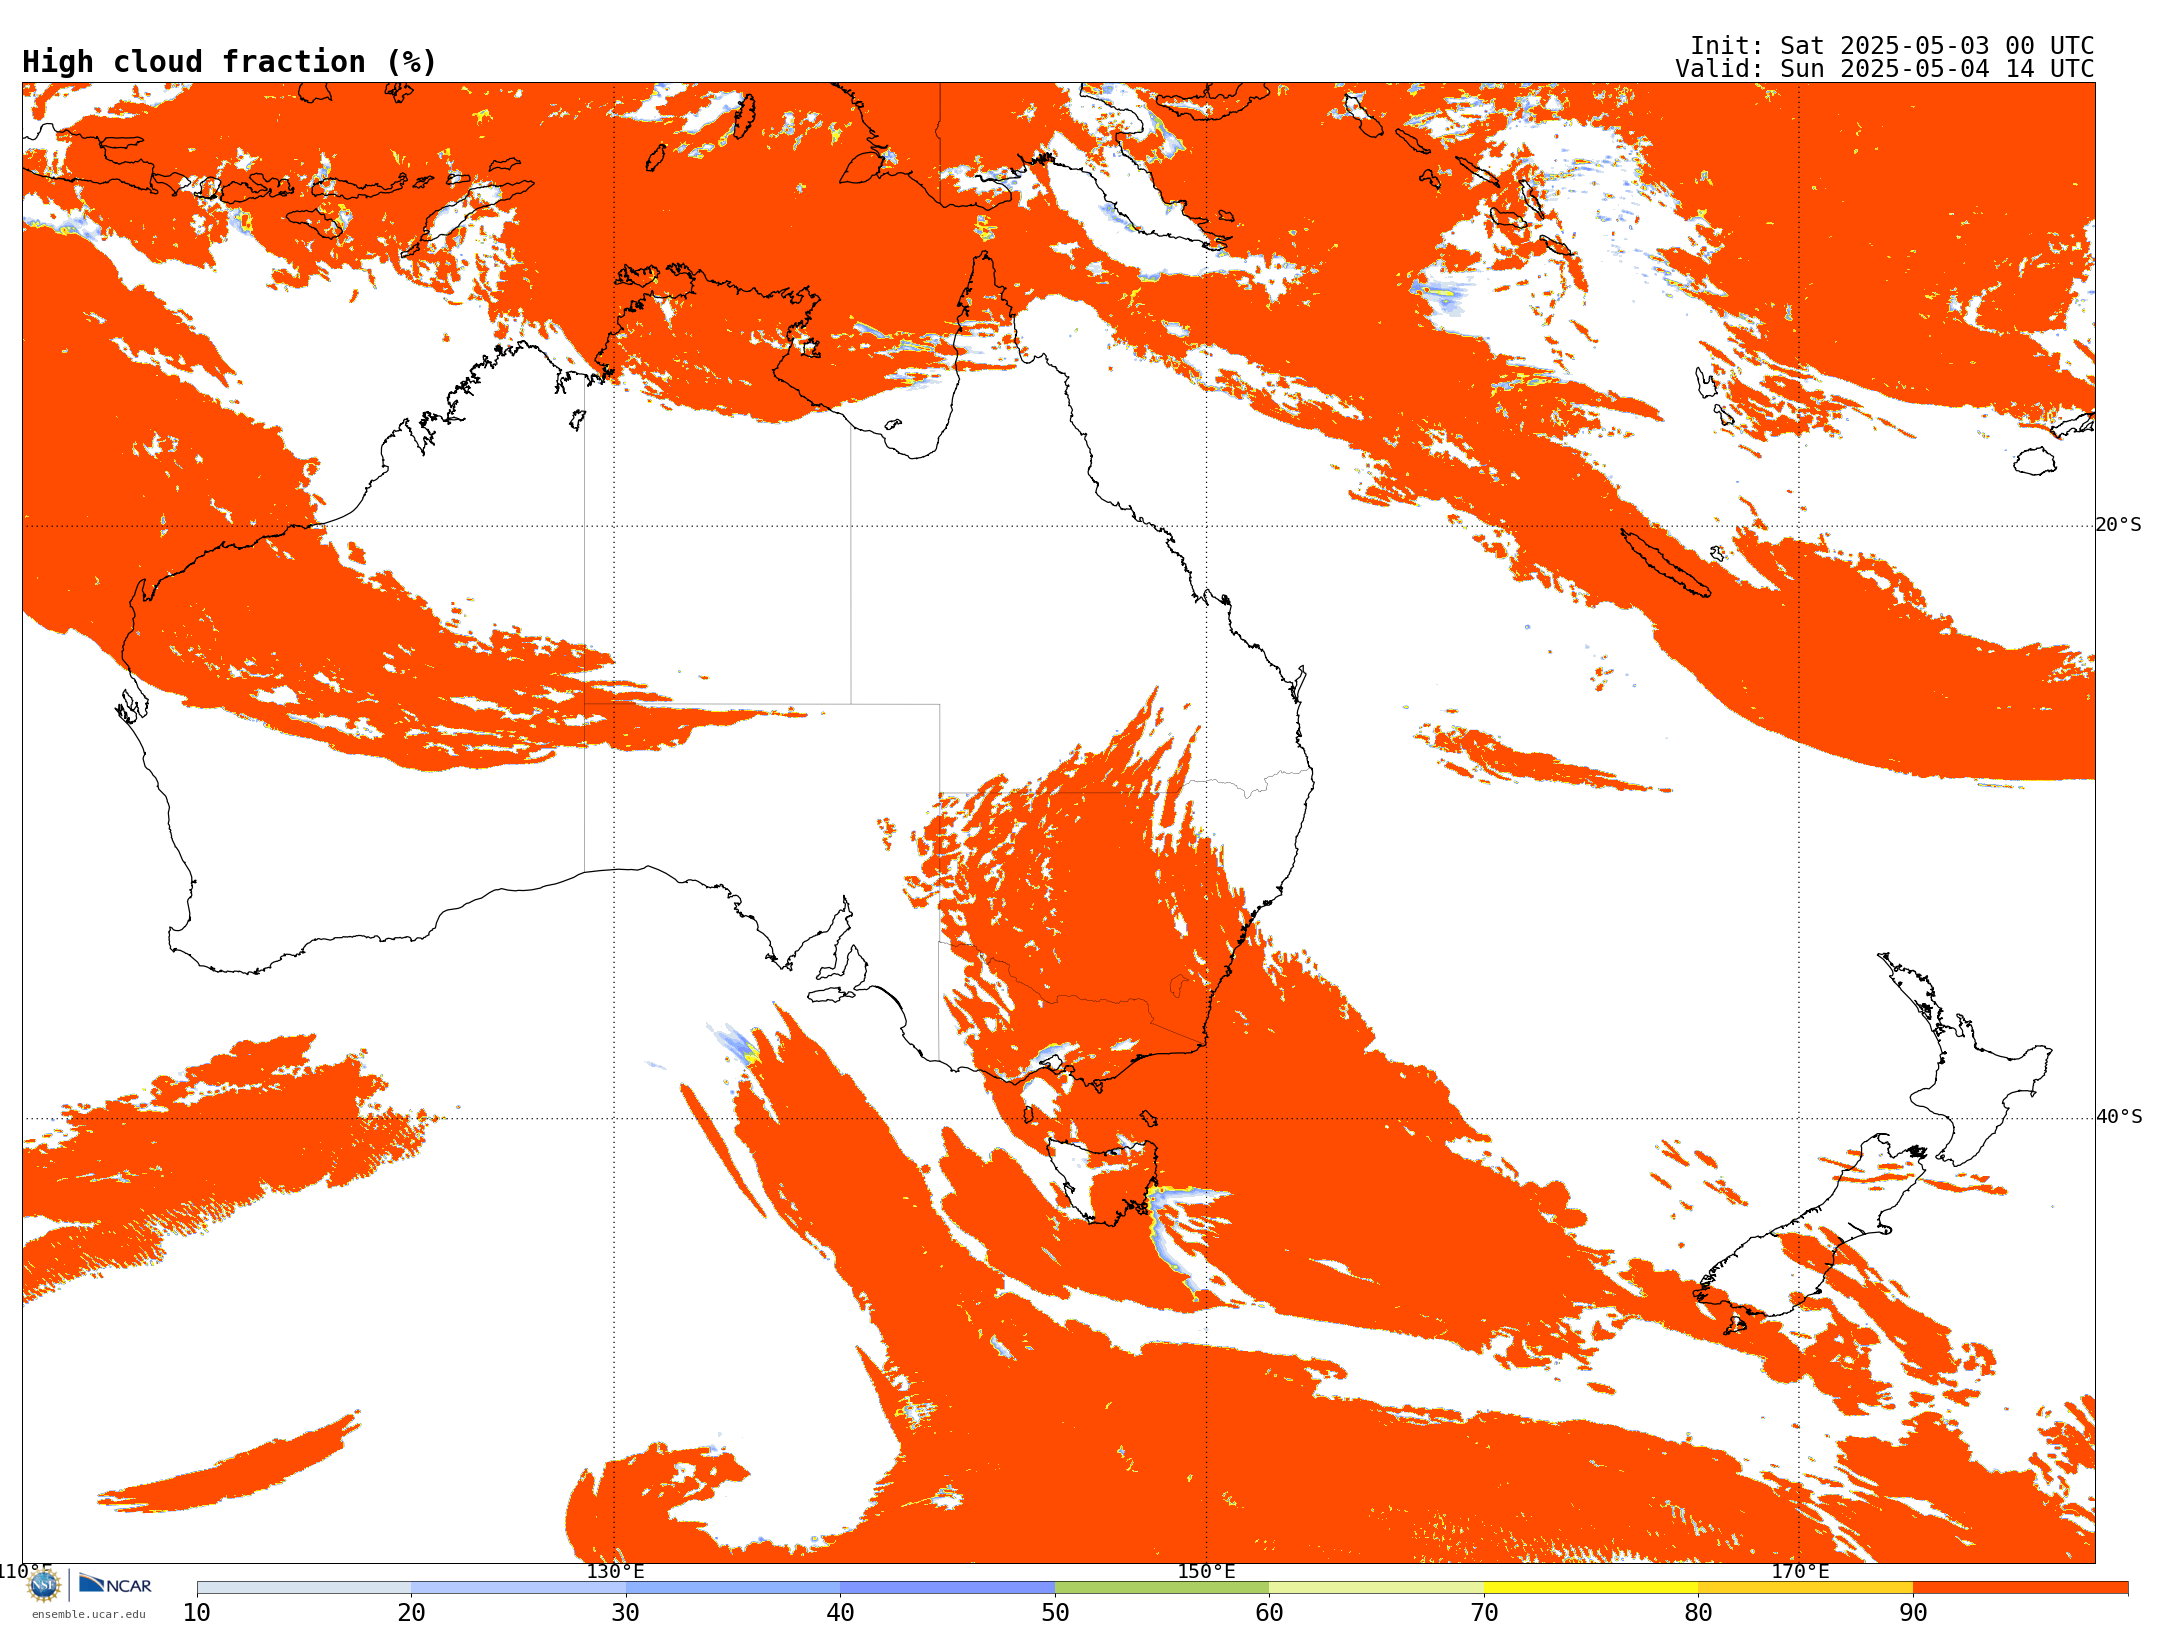Click the colorbar tick label 10

[x=197, y=1613]
